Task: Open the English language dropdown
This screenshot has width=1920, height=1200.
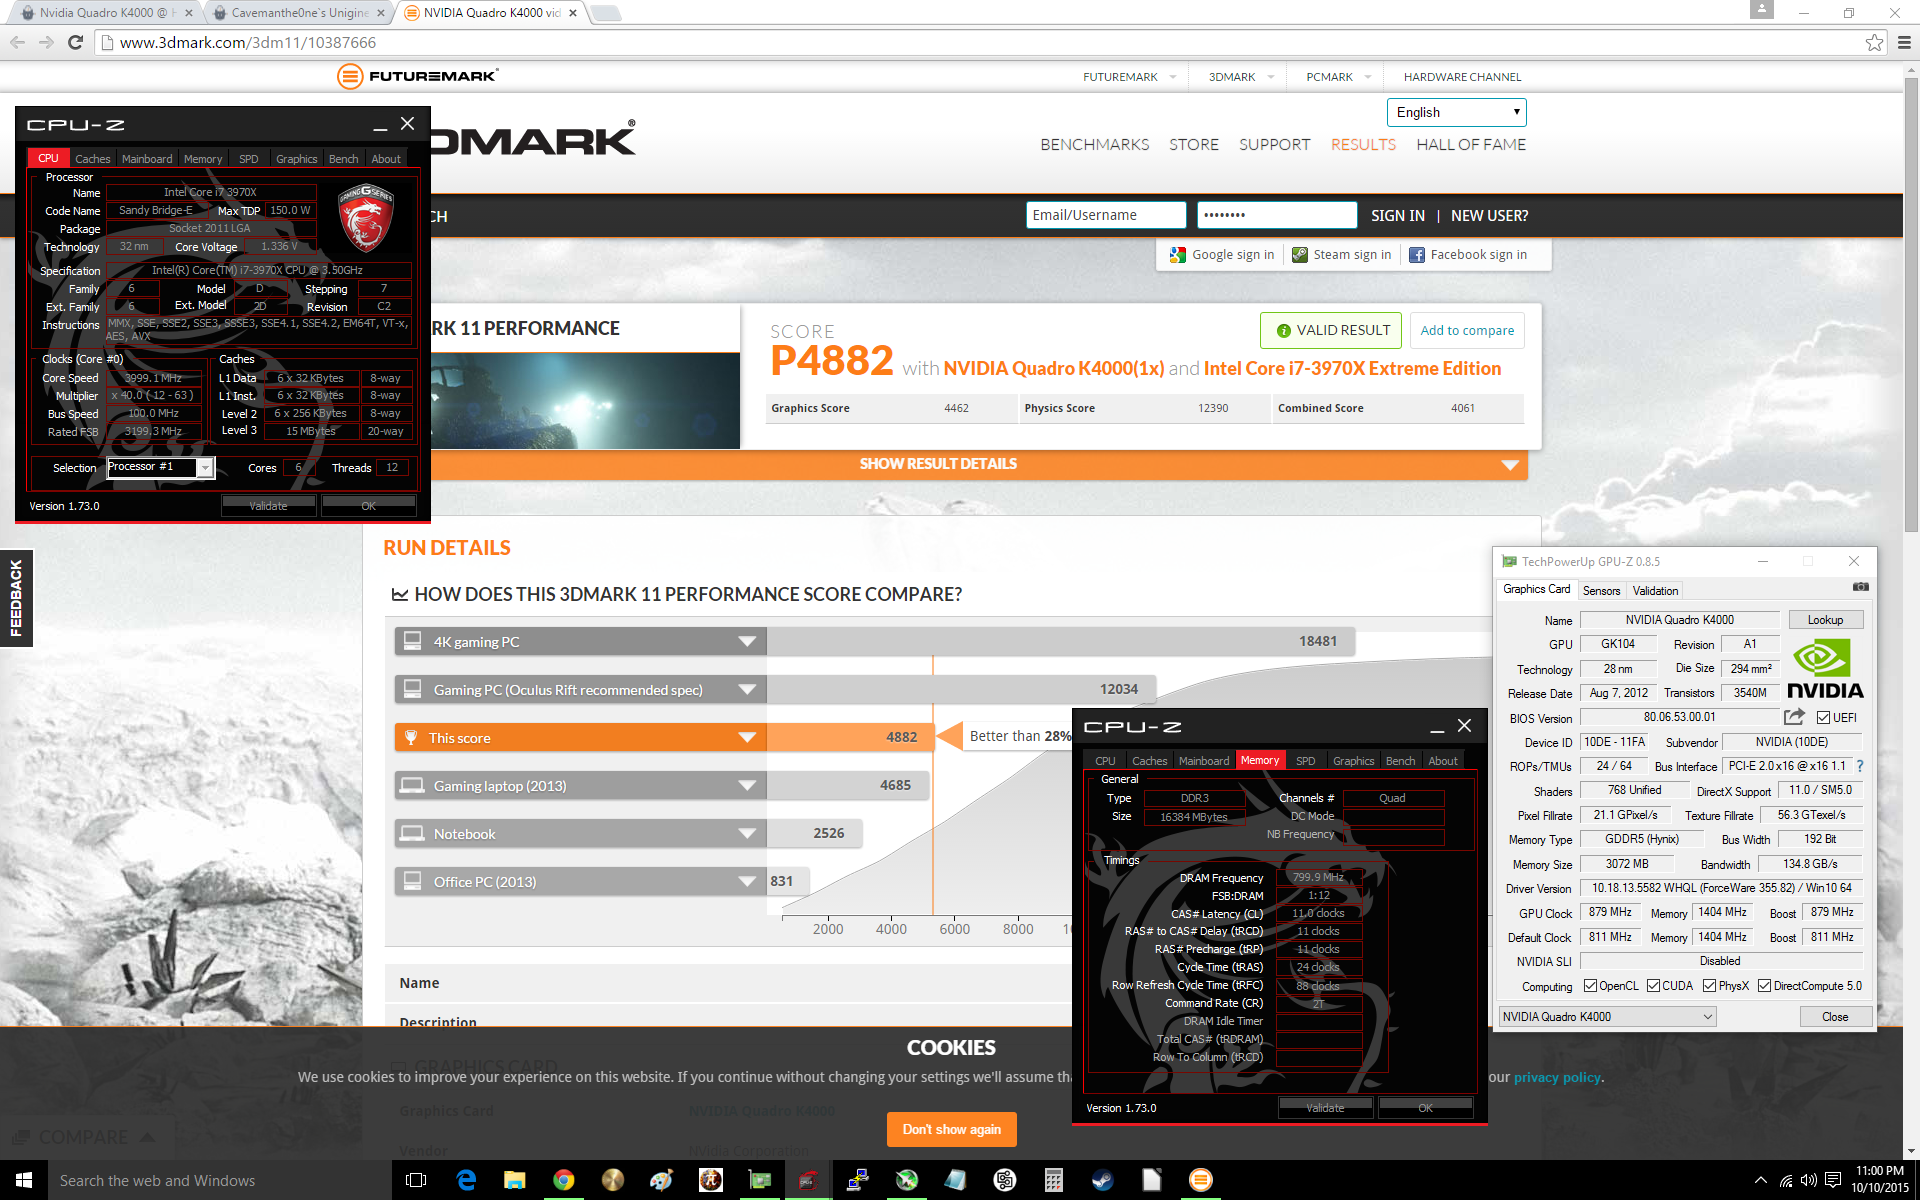Action: pos(1456,112)
